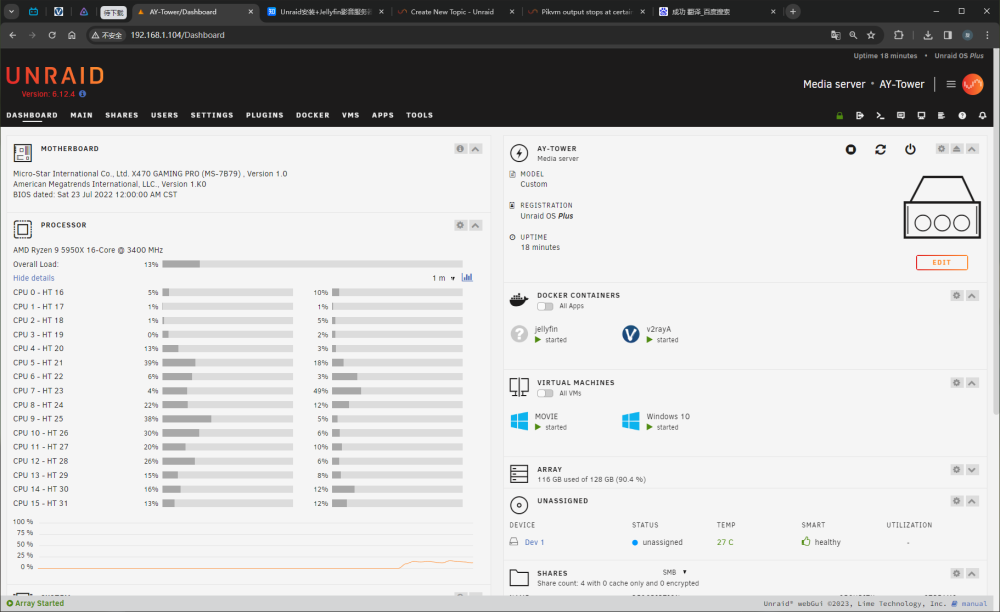Image resolution: width=1000 pixels, height=612 pixels.
Task: Open Processor tile settings gear
Action: pyautogui.click(x=460, y=225)
